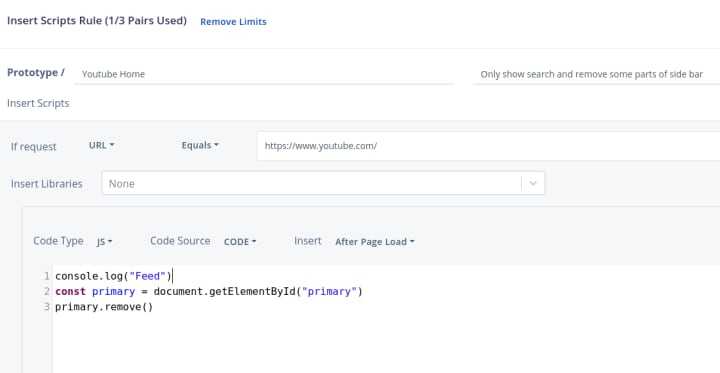Click the 'Code Type' label
Screen dimensions: 720x373
[58, 241]
